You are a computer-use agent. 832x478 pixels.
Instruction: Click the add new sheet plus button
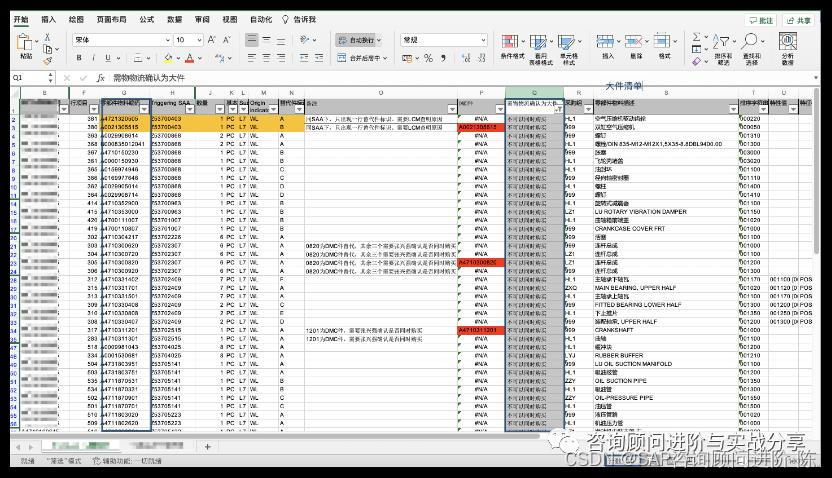[207, 447]
